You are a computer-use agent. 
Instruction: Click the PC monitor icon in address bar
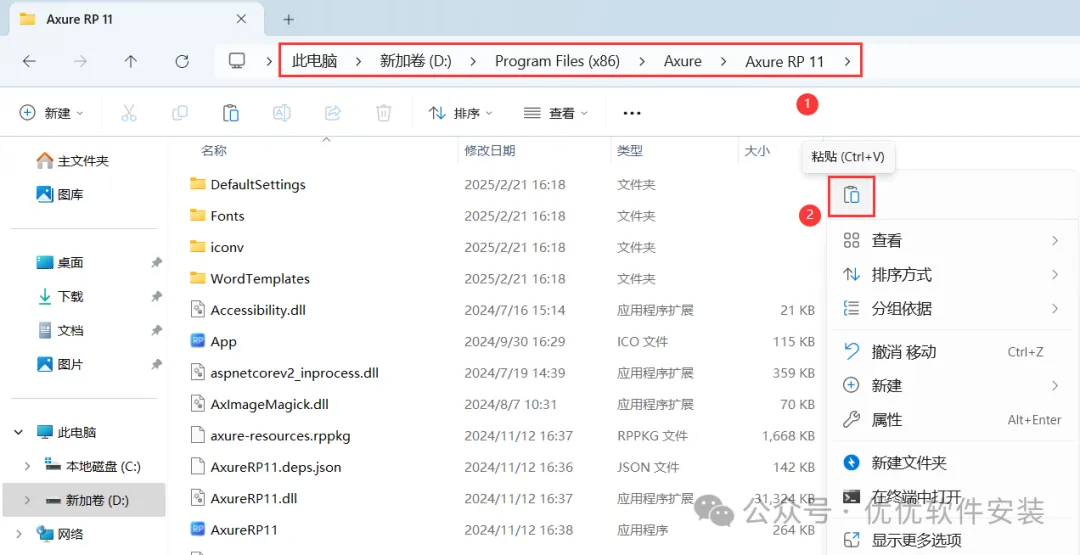click(237, 61)
